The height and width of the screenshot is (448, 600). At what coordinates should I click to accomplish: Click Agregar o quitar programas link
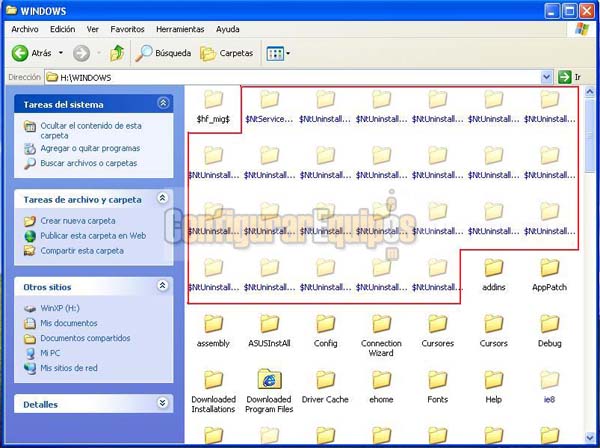pos(90,148)
